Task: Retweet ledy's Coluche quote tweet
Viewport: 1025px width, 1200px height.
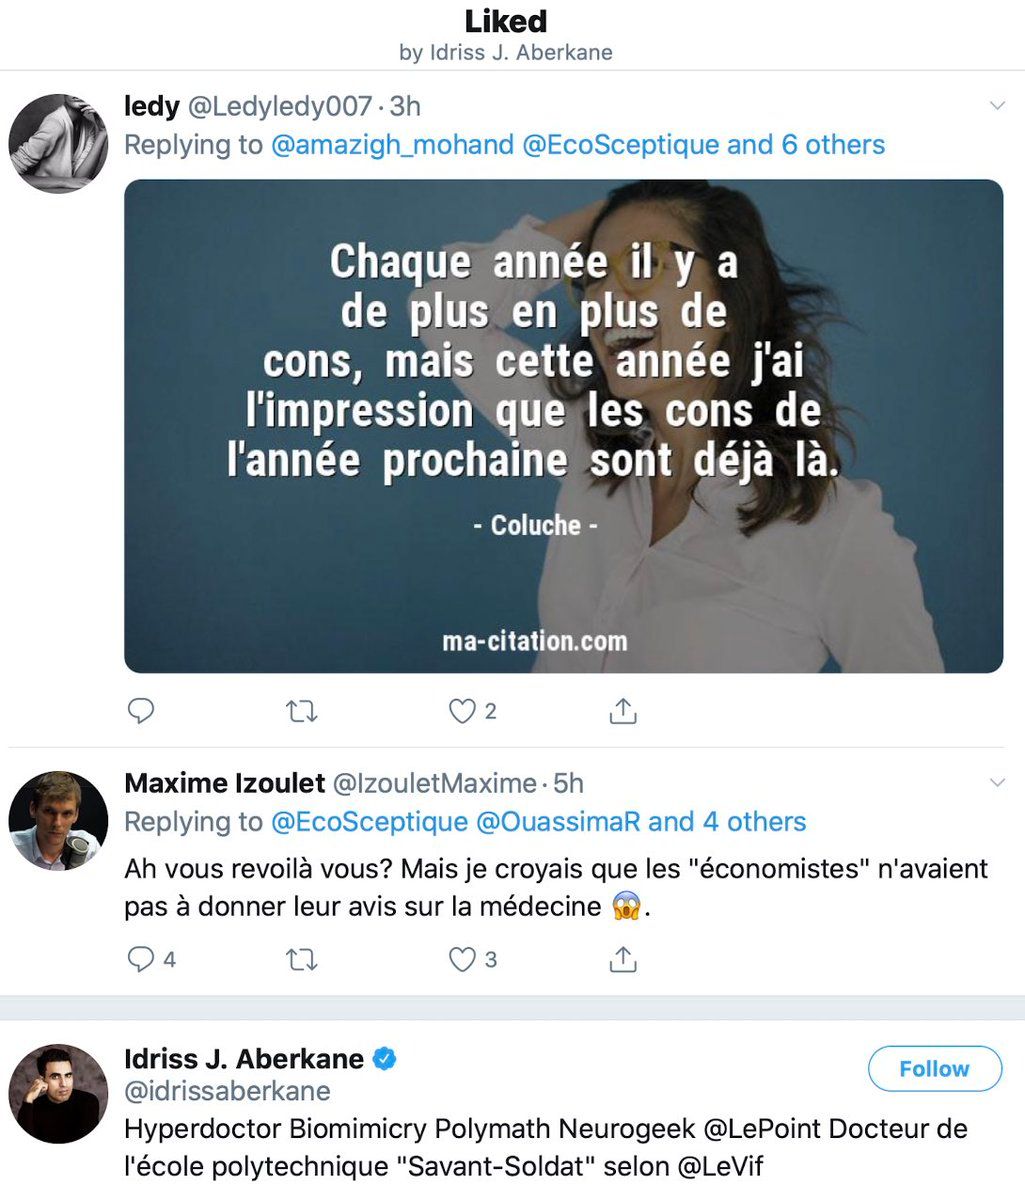Action: click(x=301, y=711)
